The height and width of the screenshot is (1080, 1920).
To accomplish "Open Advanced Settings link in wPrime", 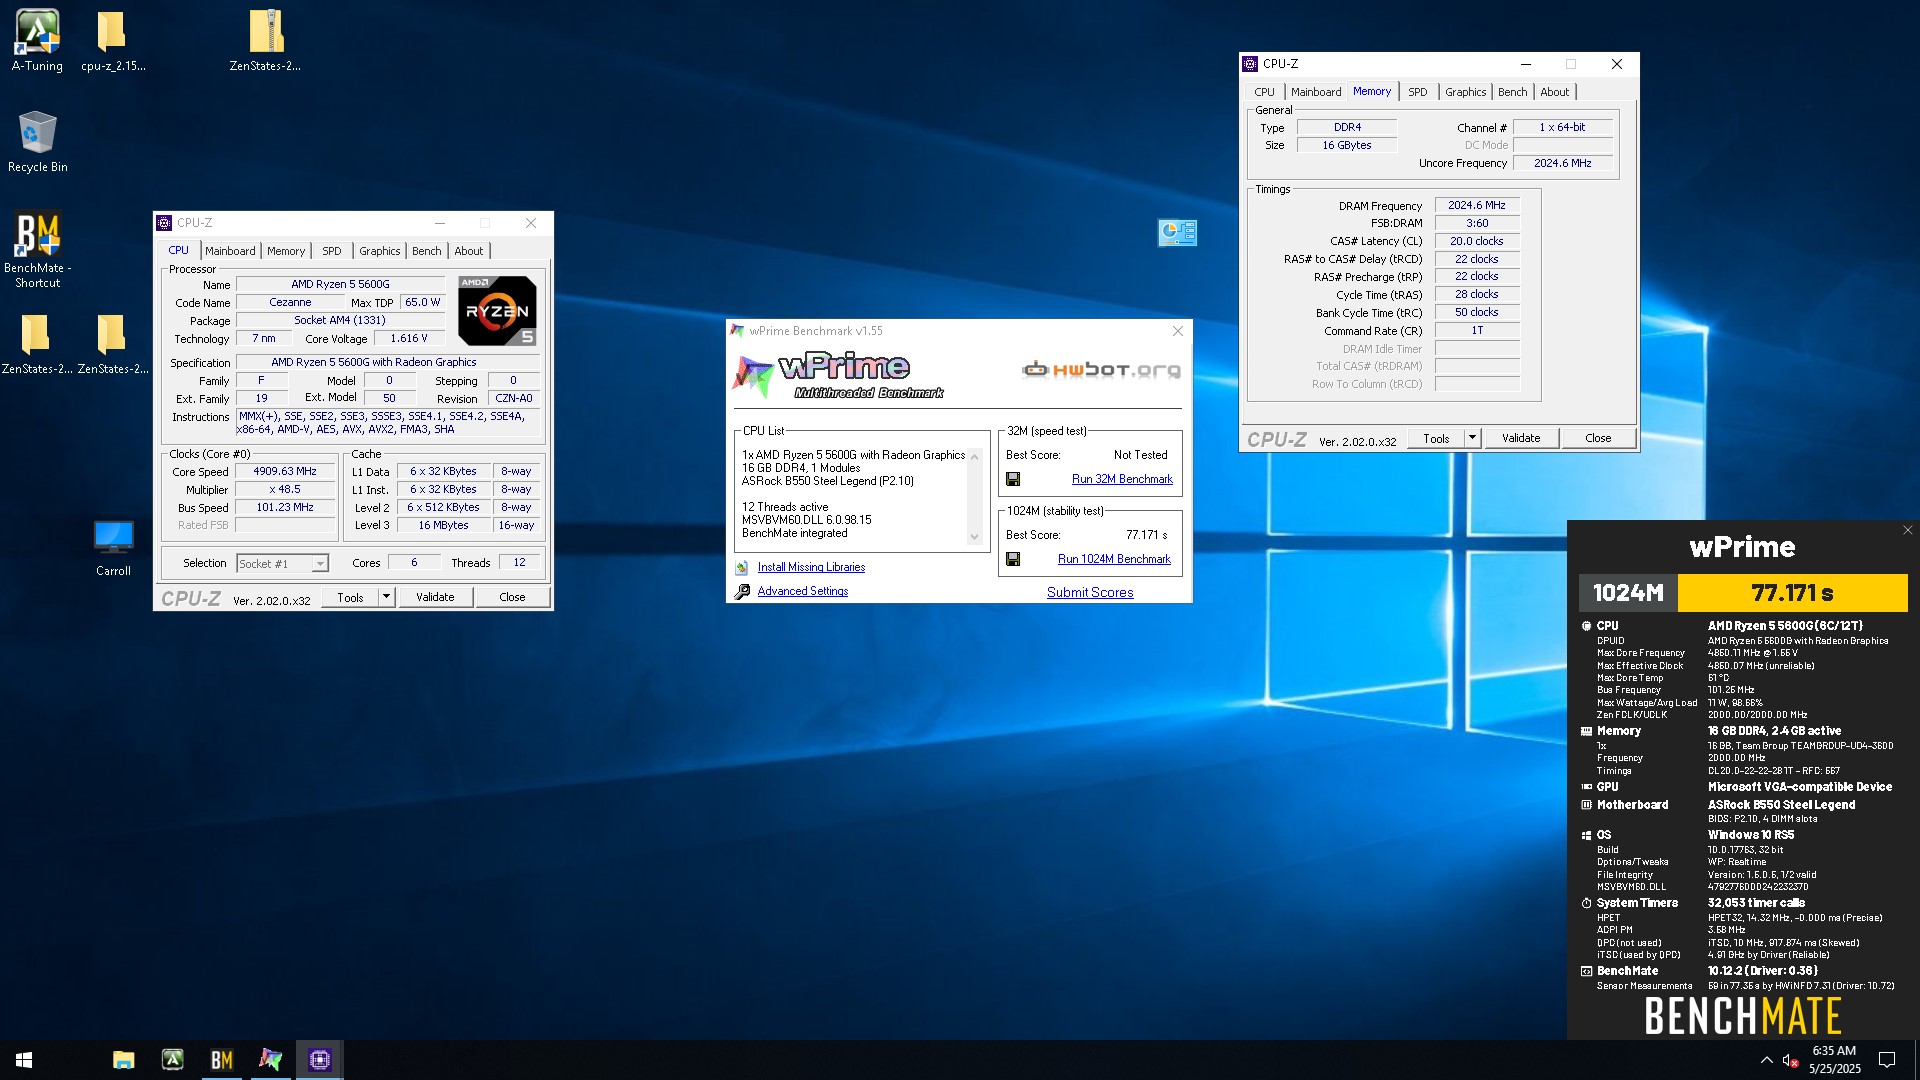I will (802, 591).
